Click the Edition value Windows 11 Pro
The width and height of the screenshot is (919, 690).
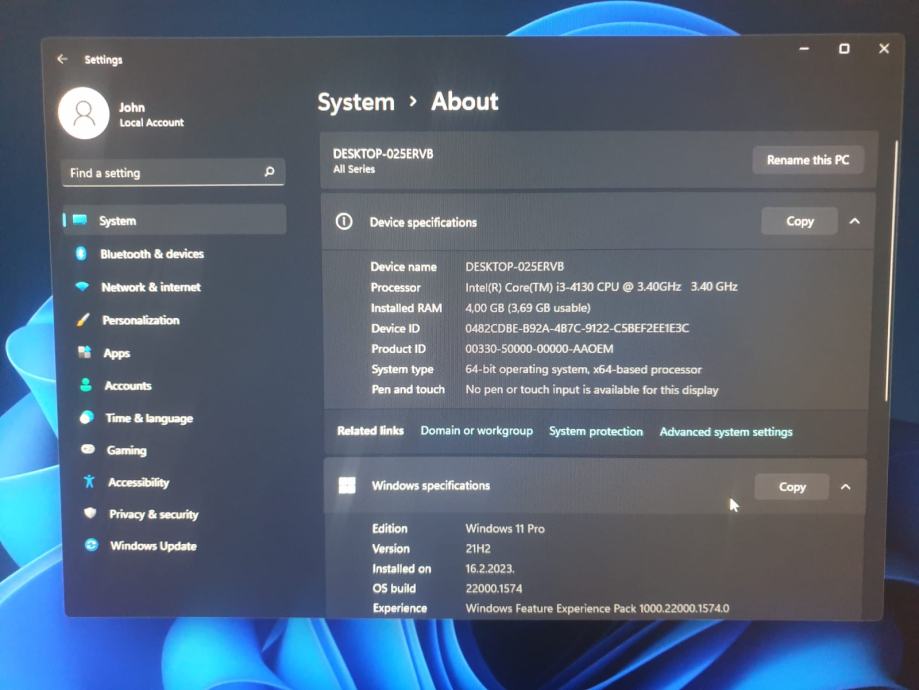(x=505, y=529)
